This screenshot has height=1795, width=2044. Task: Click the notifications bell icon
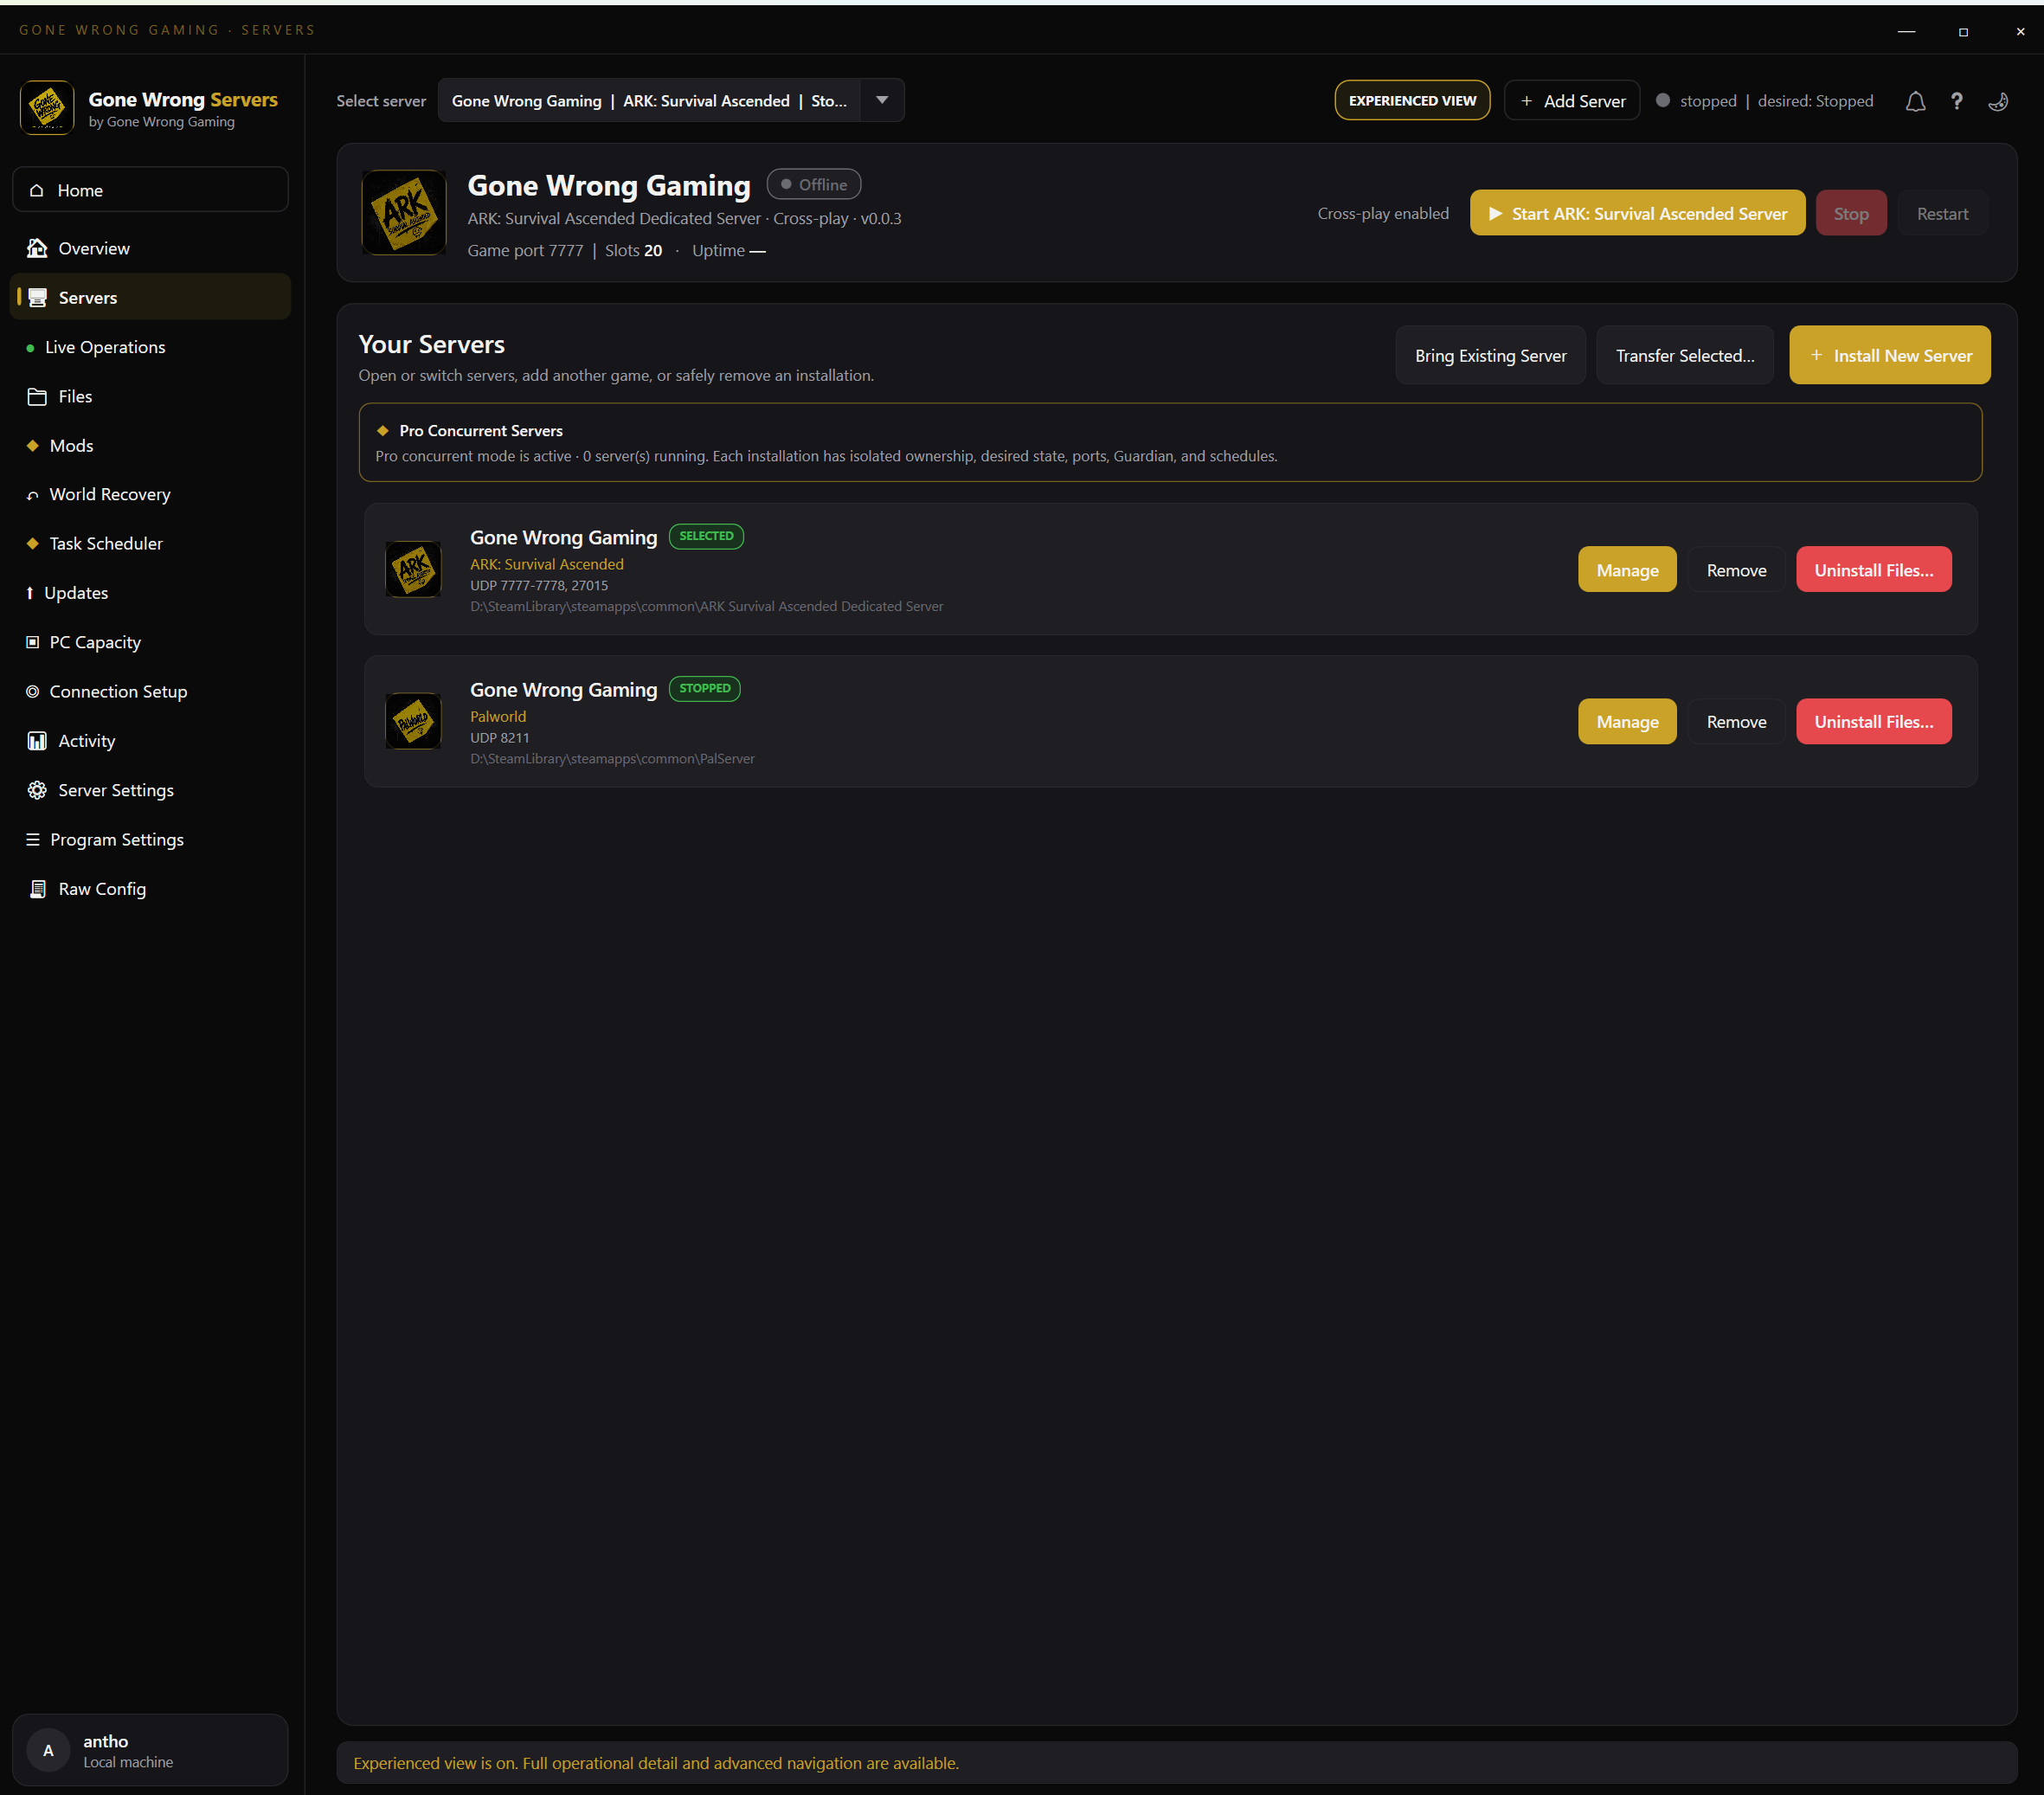[x=1914, y=101]
